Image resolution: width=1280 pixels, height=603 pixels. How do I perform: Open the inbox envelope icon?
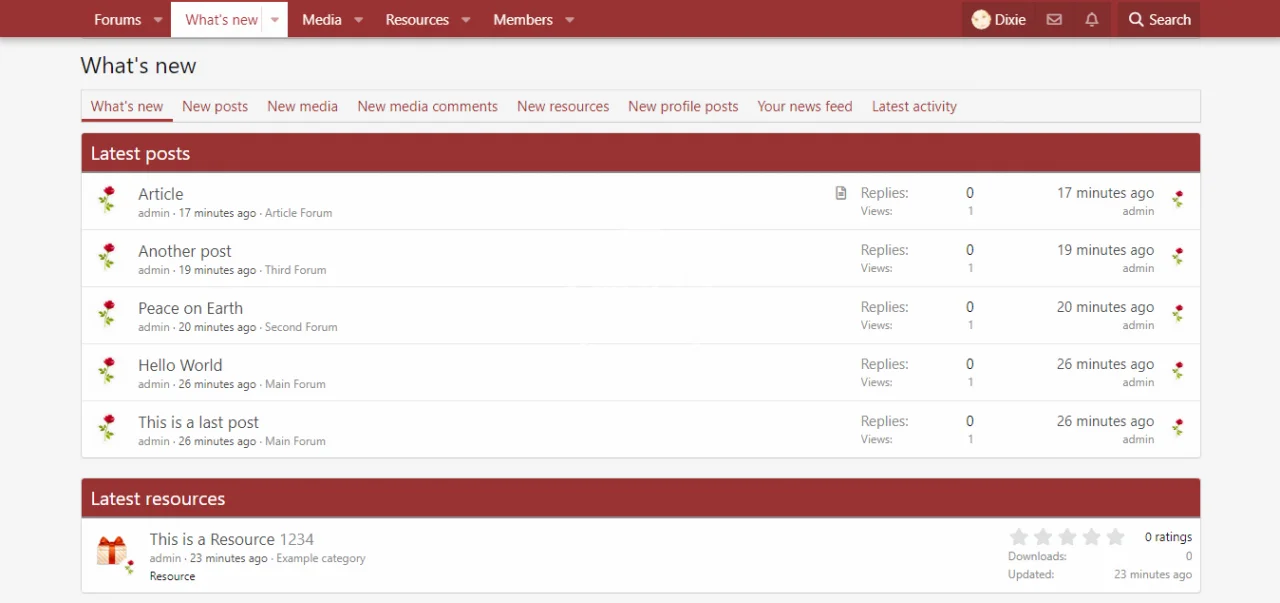[1054, 20]
